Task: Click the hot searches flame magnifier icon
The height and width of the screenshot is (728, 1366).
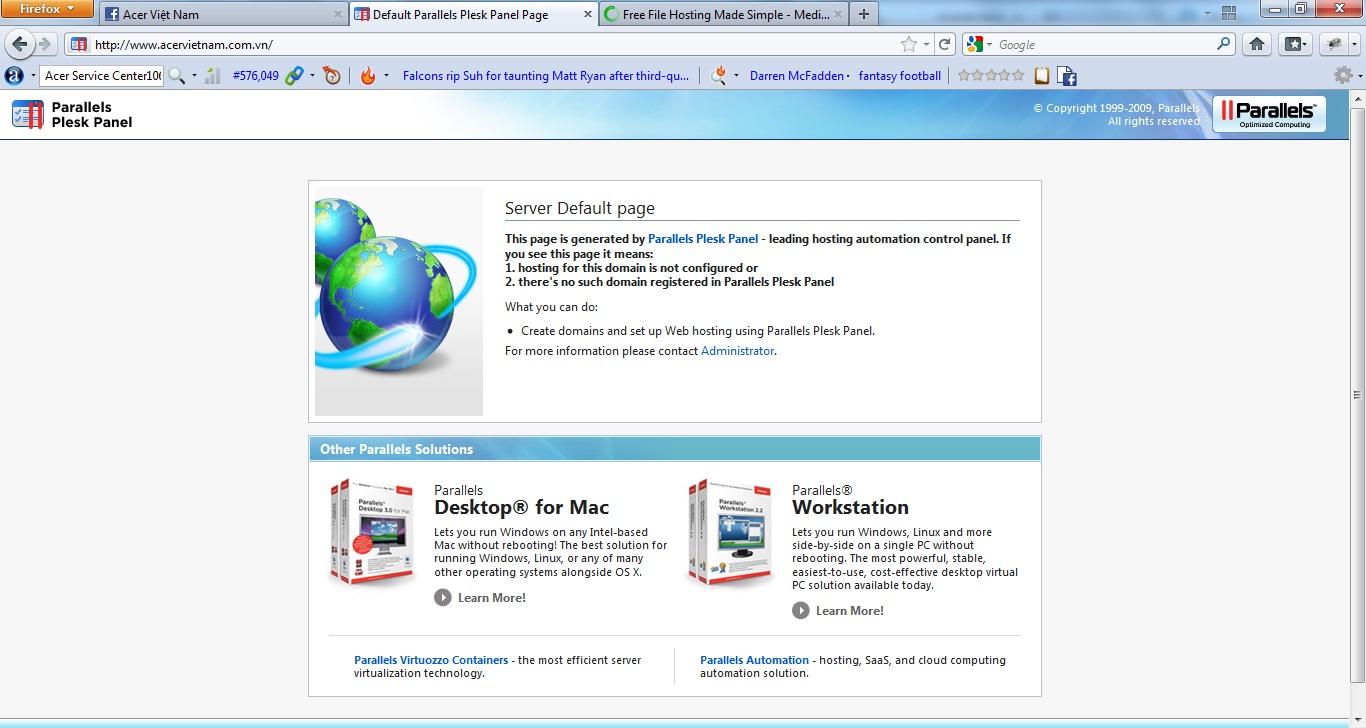Action: coord(718,76)
